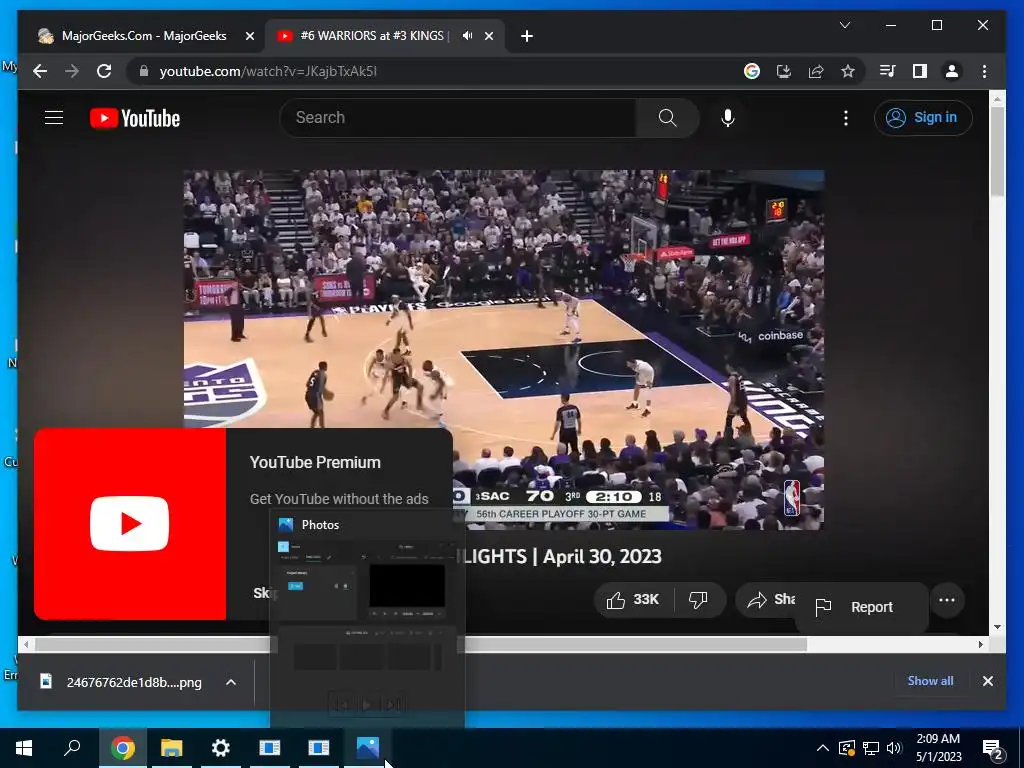
Task: Sign in to YouTube
Action: tap(923, 118)
